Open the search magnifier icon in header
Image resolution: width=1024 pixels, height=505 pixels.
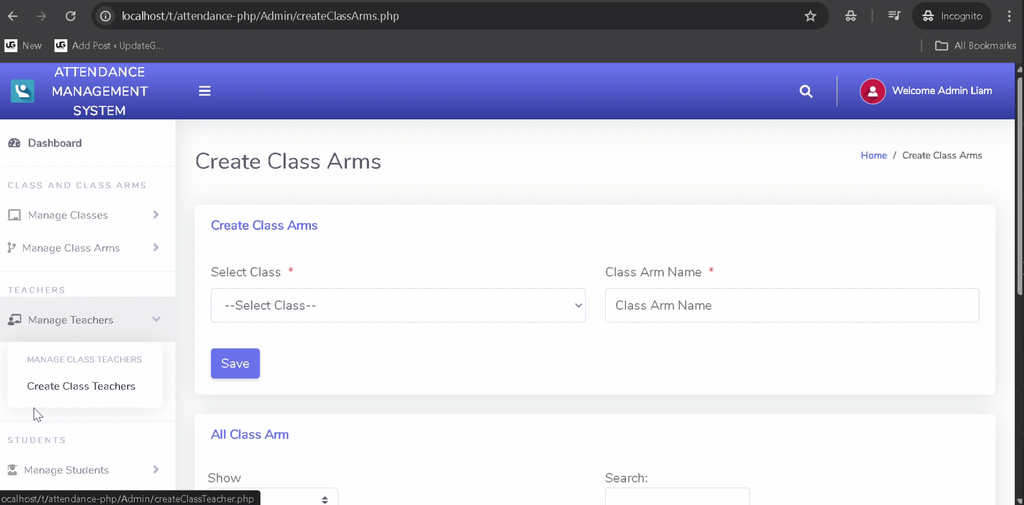click(x=806, y=91)
